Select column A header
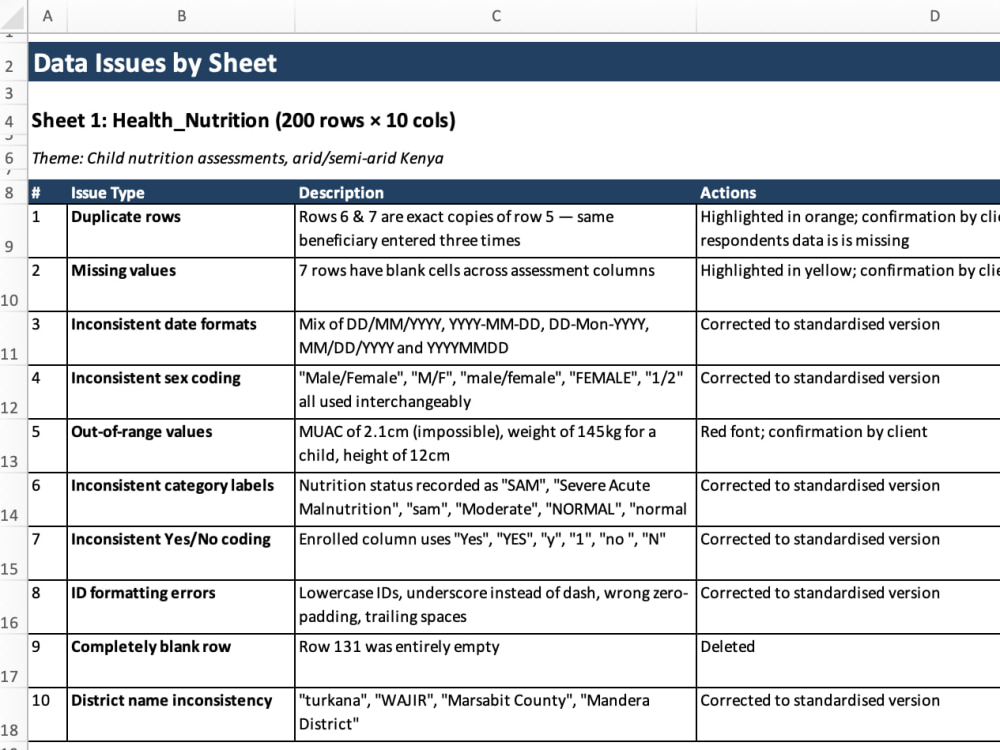This screenshot has height=750, width=1000. pyautogui.click(x=47, y=16)
